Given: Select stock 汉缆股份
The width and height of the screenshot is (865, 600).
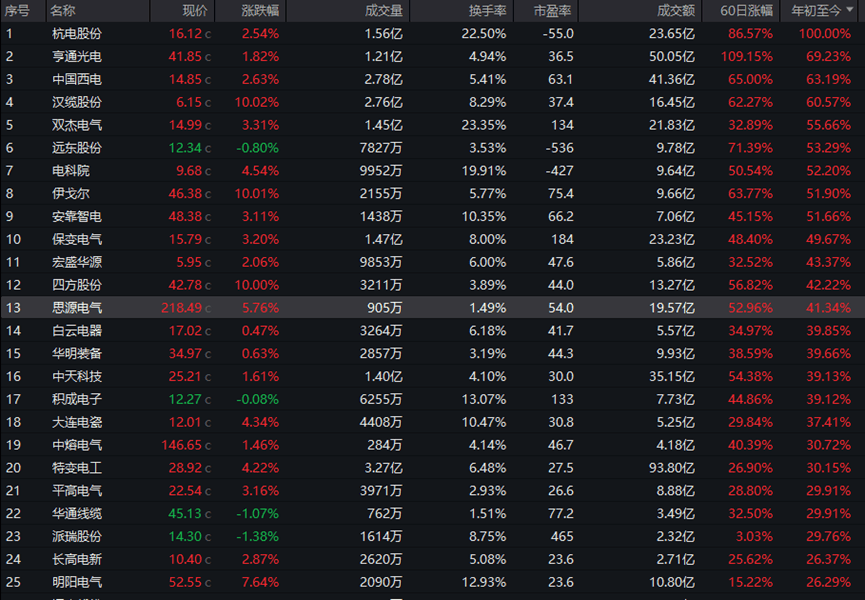Looking at the screenshot, I should tap(77, 102).
